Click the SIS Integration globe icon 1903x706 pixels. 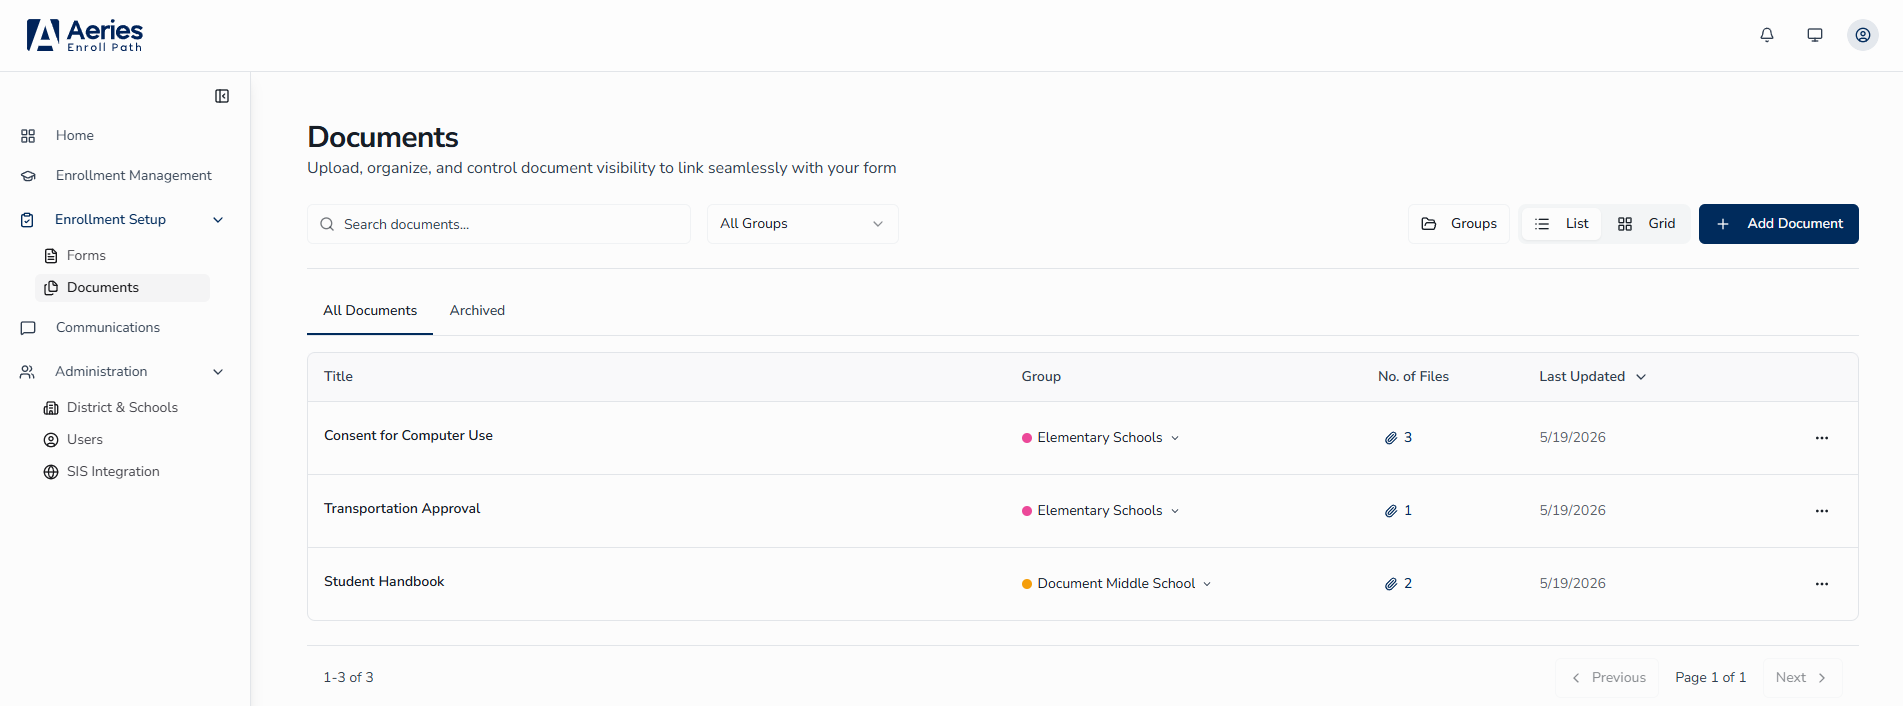(x=51, y=472)
